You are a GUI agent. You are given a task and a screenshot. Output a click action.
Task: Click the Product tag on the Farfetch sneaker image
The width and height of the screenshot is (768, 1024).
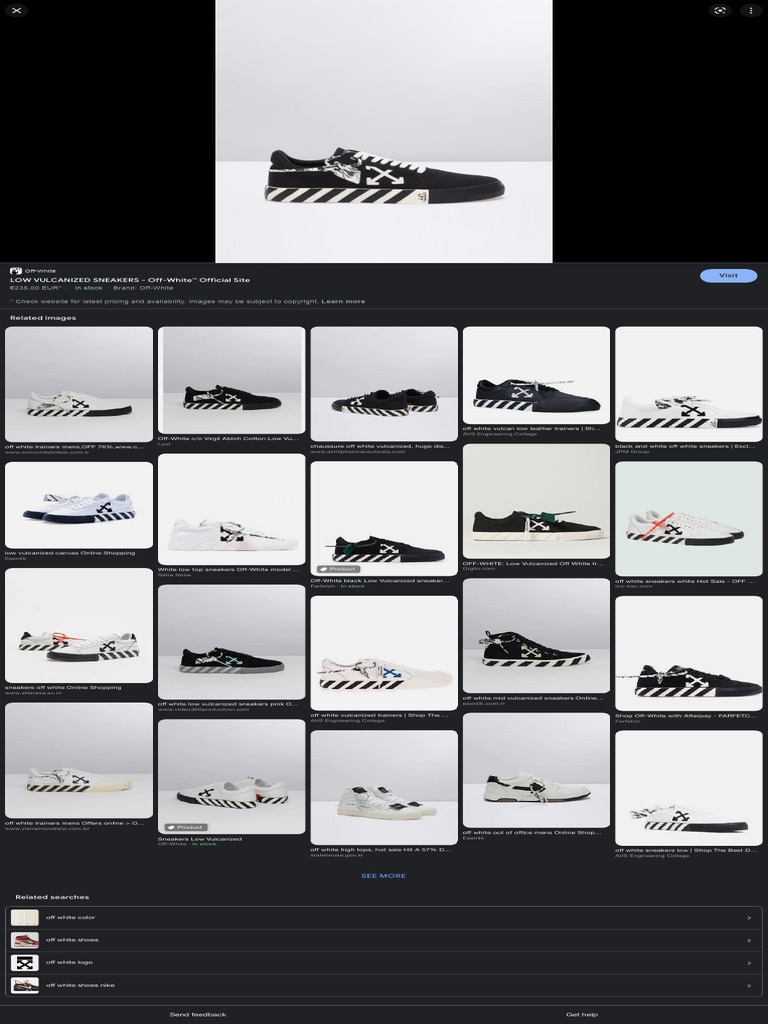pos(338,569)
